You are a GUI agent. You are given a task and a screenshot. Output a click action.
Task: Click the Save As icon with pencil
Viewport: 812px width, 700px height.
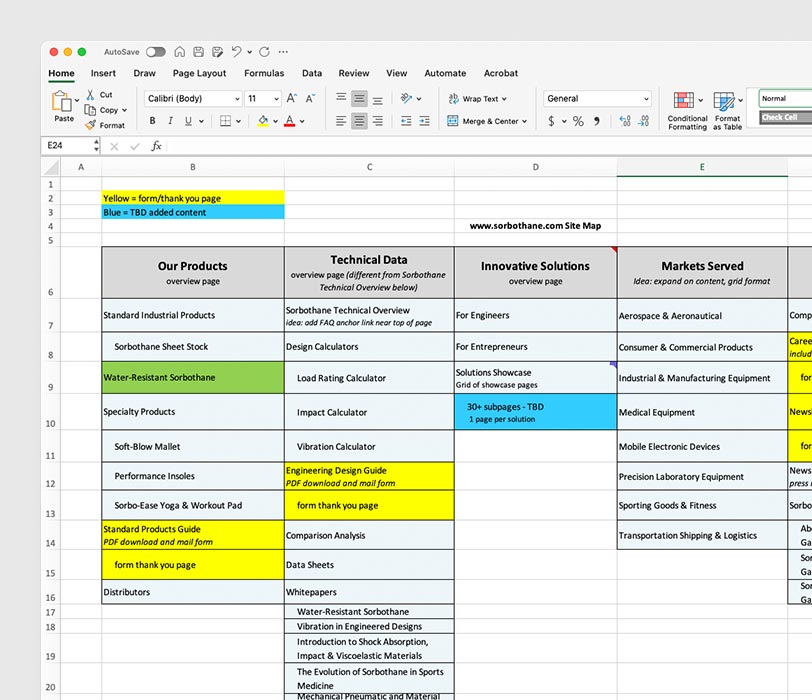pyautogui.click(x=218, y=52)
